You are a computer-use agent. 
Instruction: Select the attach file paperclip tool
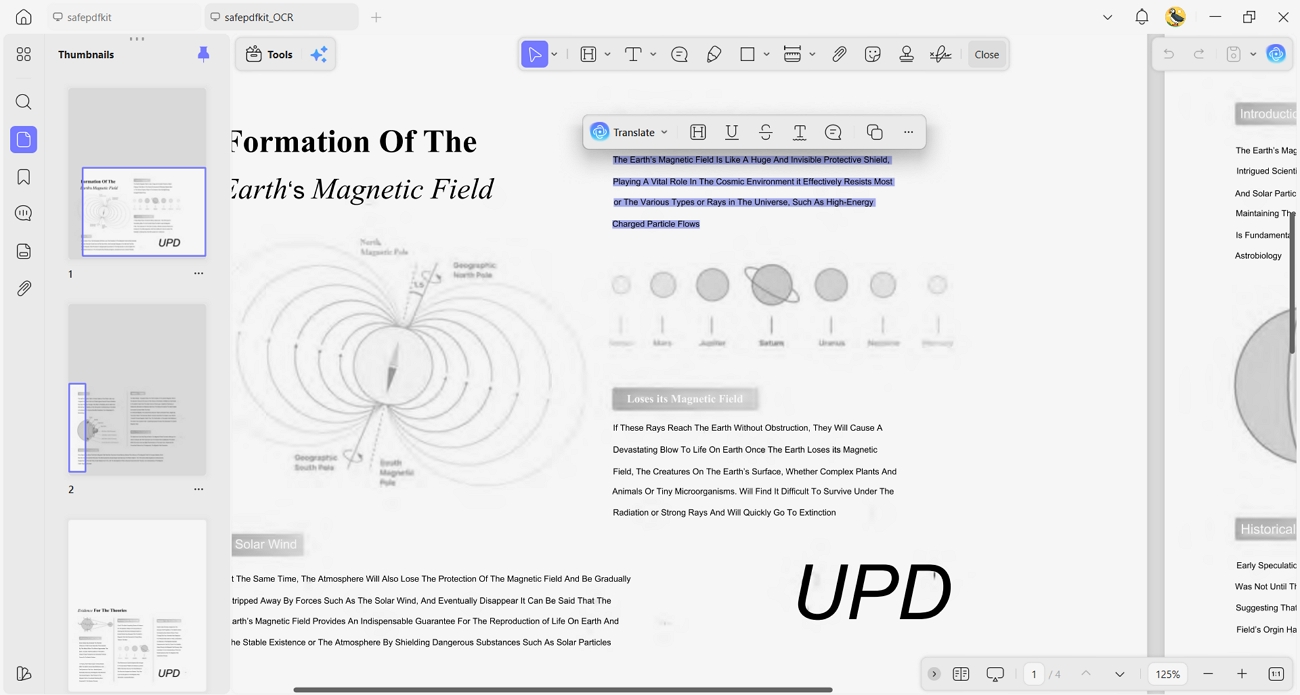click(x=839, y=55)
